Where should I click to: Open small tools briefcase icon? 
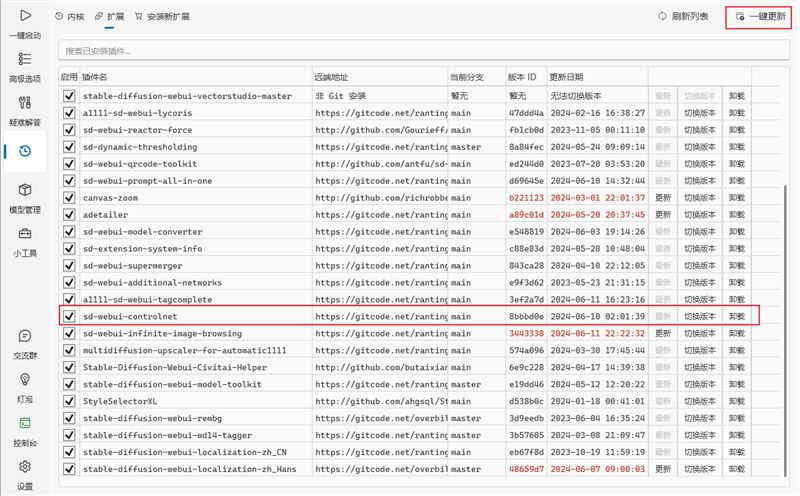(24, 234)
